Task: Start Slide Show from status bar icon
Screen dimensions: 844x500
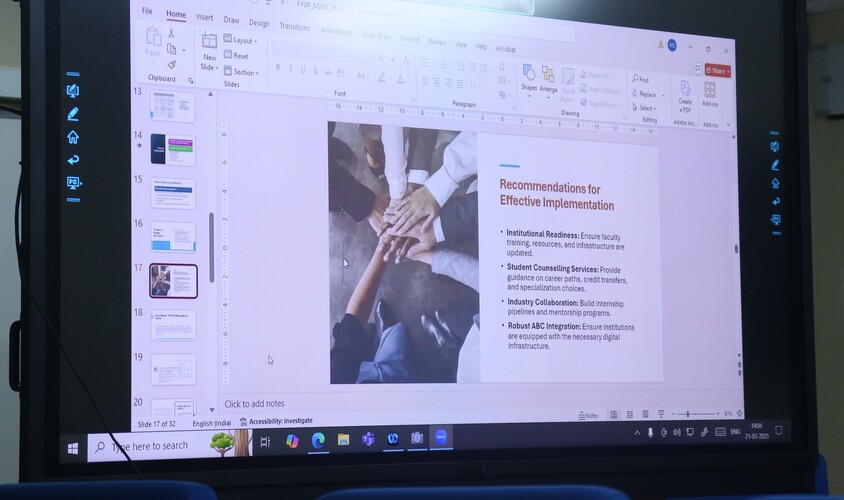Action: (x=661, y=414)
